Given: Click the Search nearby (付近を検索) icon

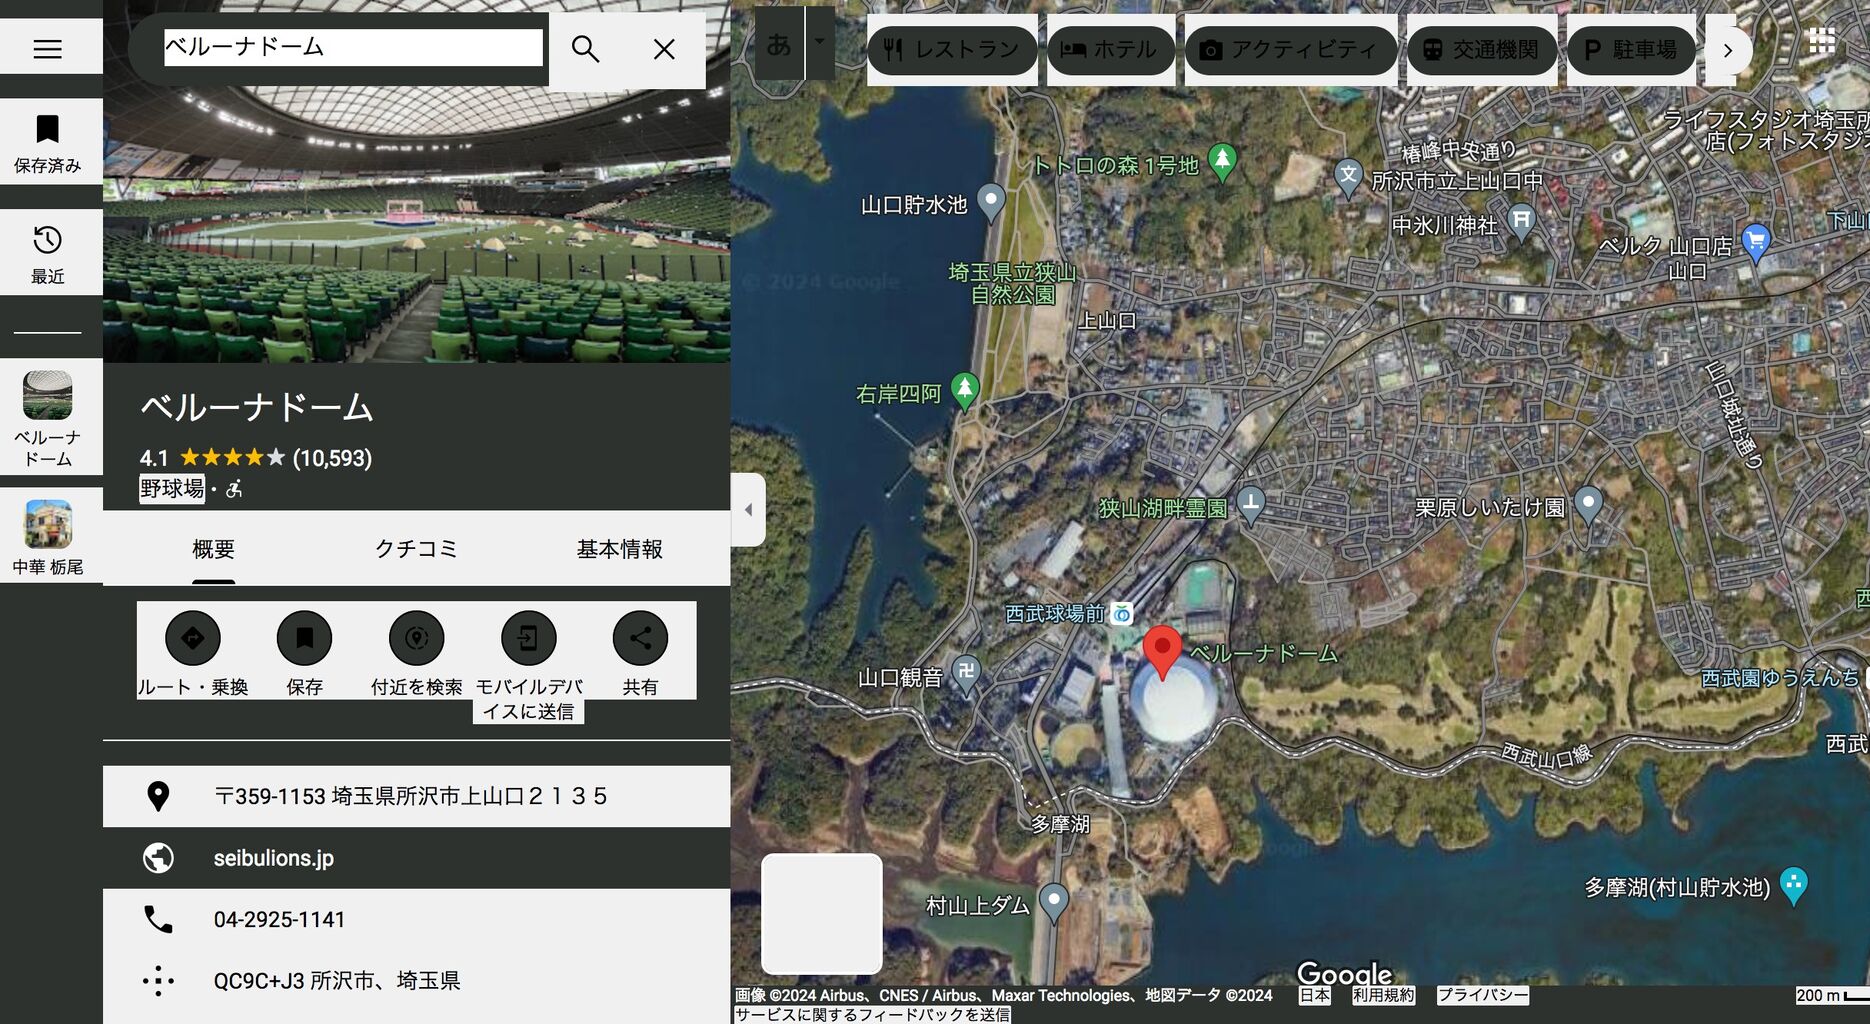Looking at the screenshot, I should [417, 638].
